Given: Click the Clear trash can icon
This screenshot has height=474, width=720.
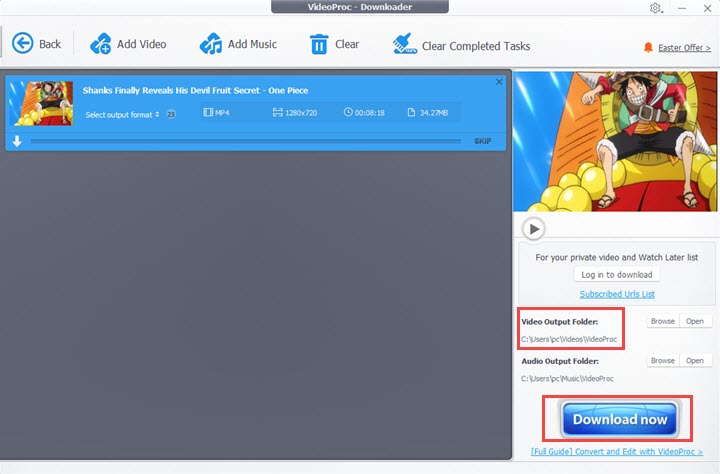Looking at the screenshot, I should coord(319,45).
